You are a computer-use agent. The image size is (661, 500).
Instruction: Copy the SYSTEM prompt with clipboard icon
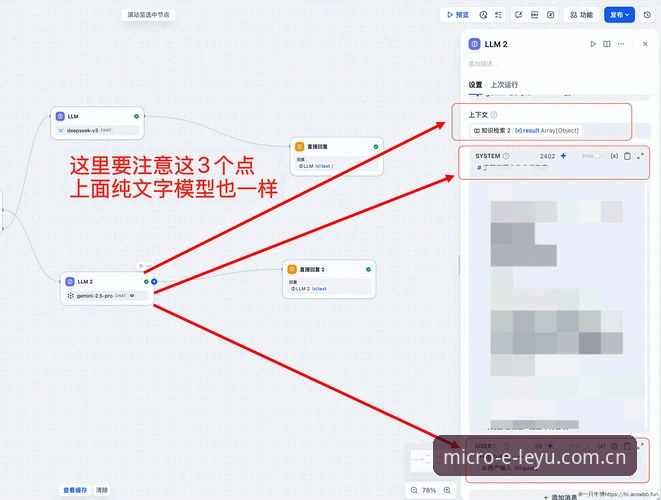pyautogui.click(x=627, y=156)
